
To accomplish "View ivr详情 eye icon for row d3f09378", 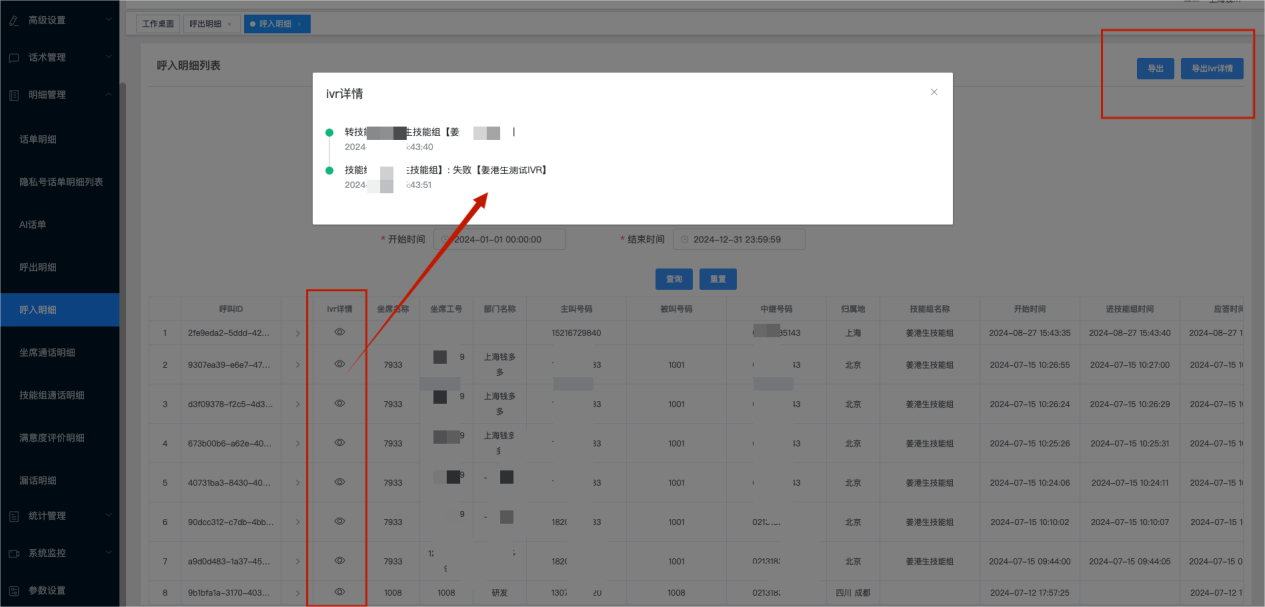I will tap(339, 403).
